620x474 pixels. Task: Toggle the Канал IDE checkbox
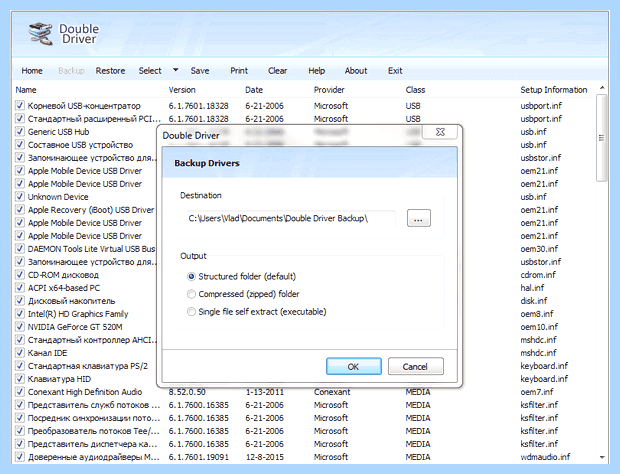pyautogui.click(x=20, y=353)
